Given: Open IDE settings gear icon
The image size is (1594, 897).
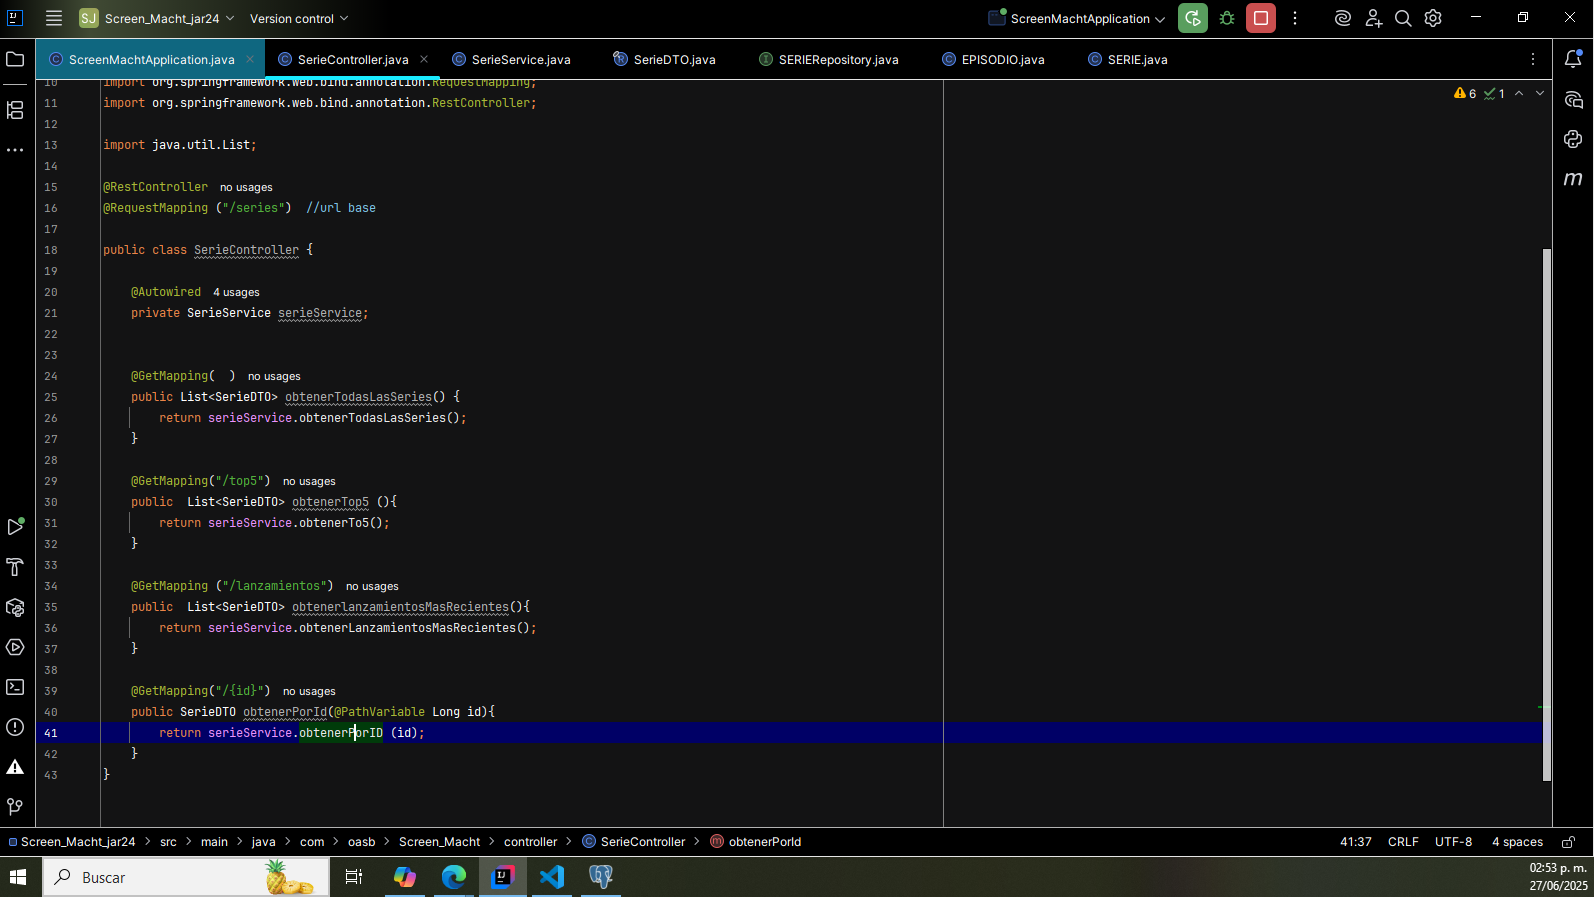Looking at the screenshot, I should tap(1433, 18).
